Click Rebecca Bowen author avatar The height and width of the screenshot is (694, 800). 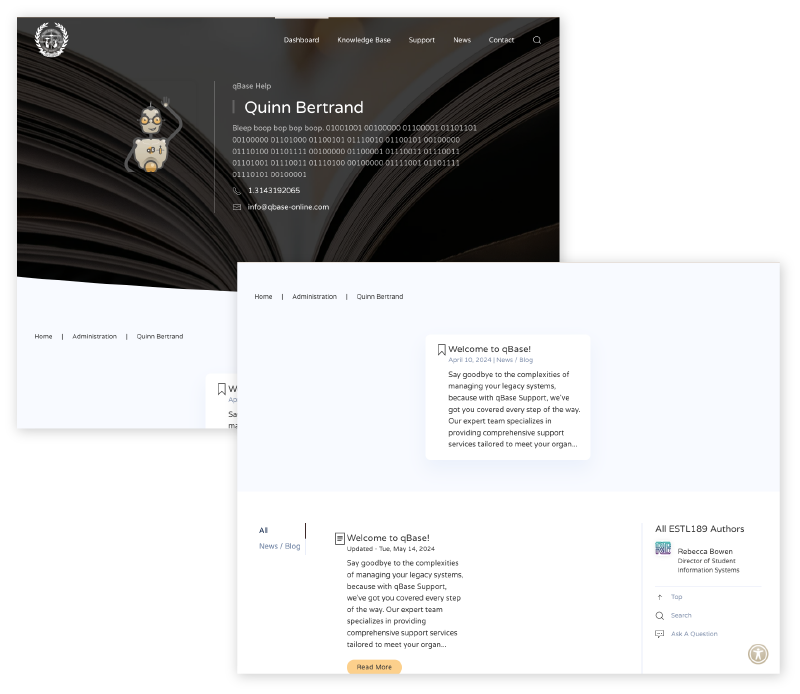point(663,549)
